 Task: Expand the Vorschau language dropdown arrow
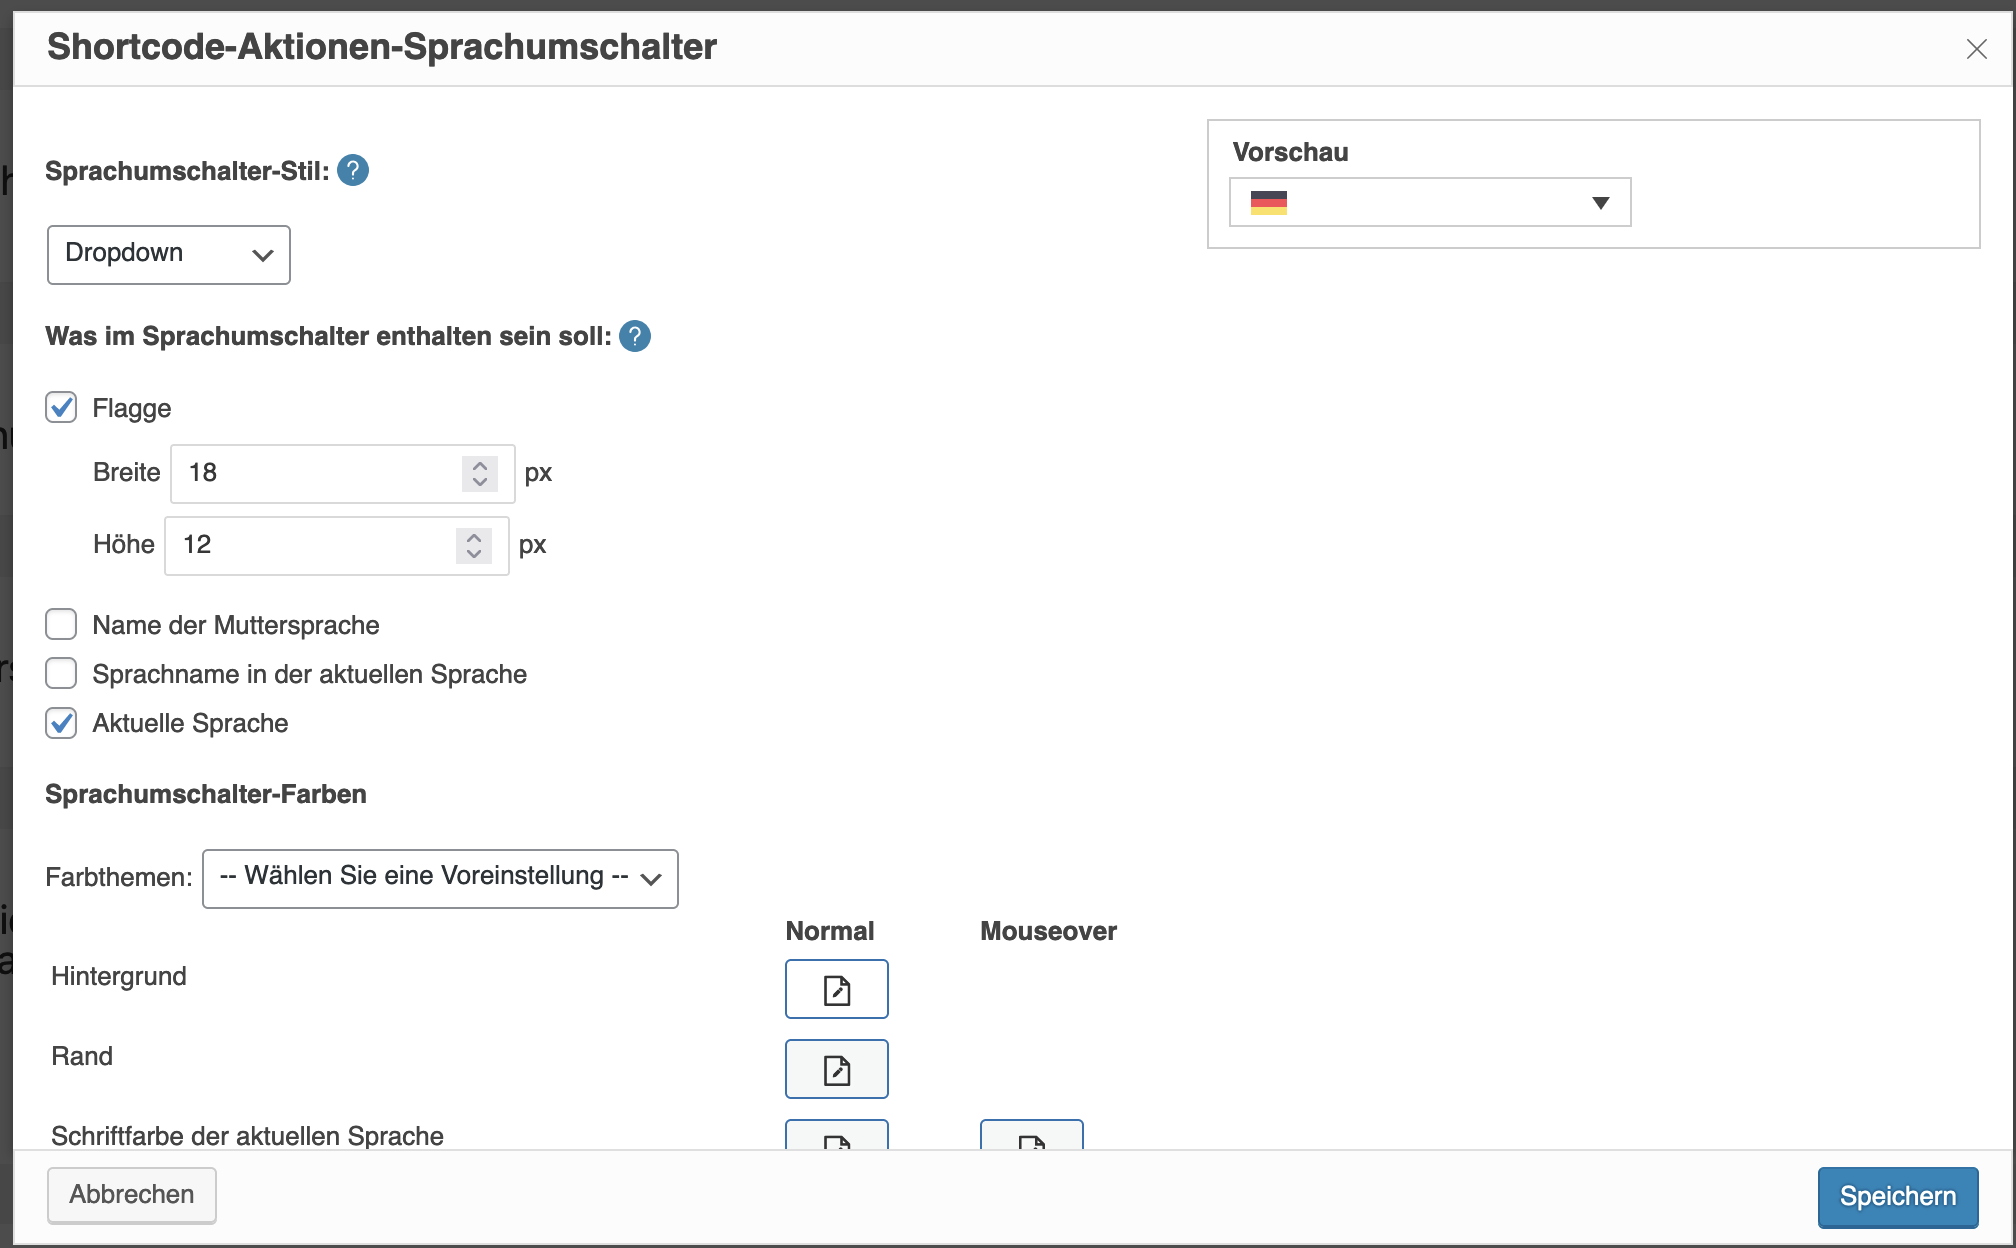click(x=1600, y=203)
